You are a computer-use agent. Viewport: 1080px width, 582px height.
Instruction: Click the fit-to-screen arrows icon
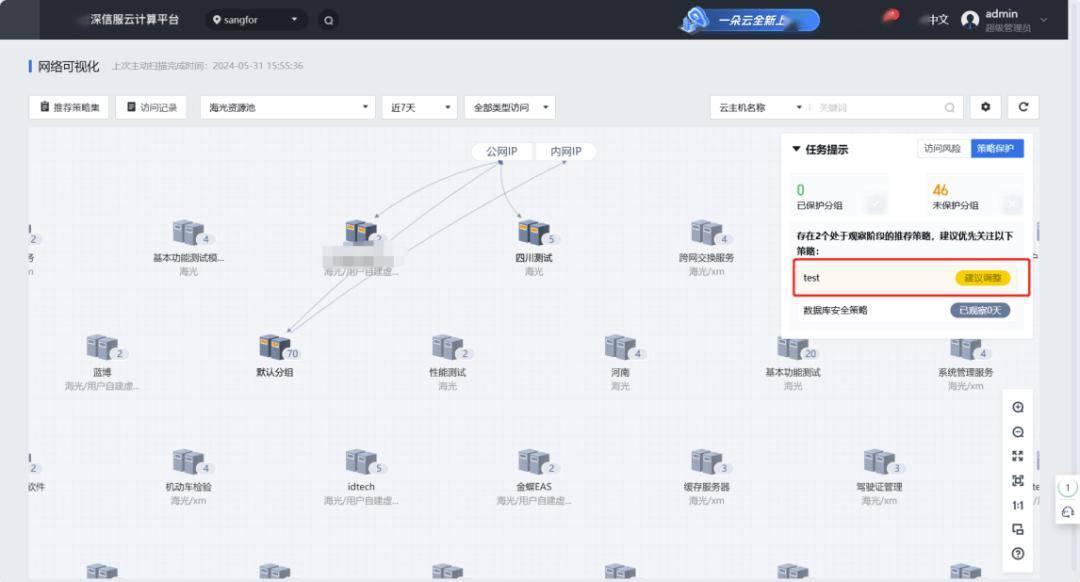point(1017,456)
